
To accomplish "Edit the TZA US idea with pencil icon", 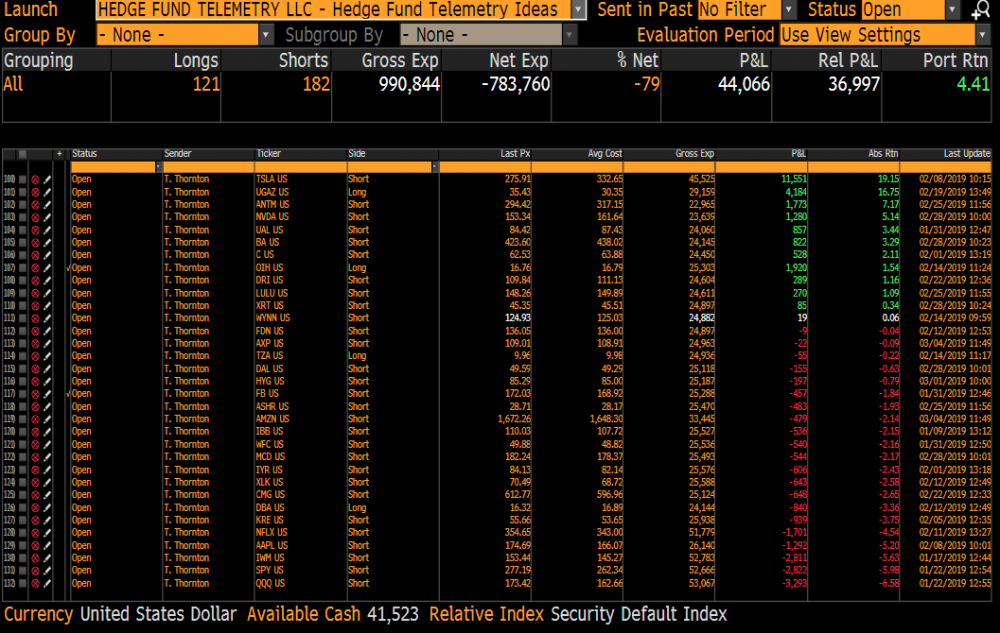I will click(47, 356).
